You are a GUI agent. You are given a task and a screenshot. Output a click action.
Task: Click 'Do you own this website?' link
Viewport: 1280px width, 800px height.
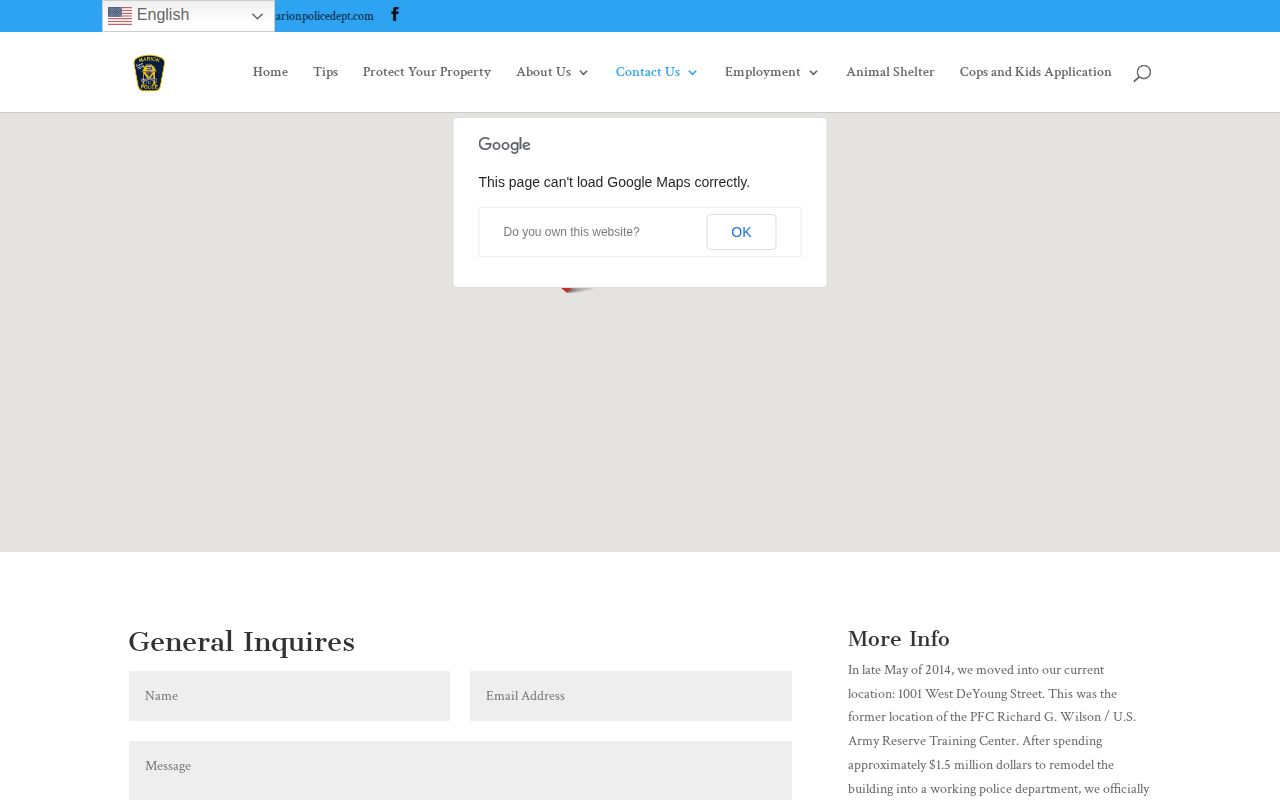click(571, 232)
